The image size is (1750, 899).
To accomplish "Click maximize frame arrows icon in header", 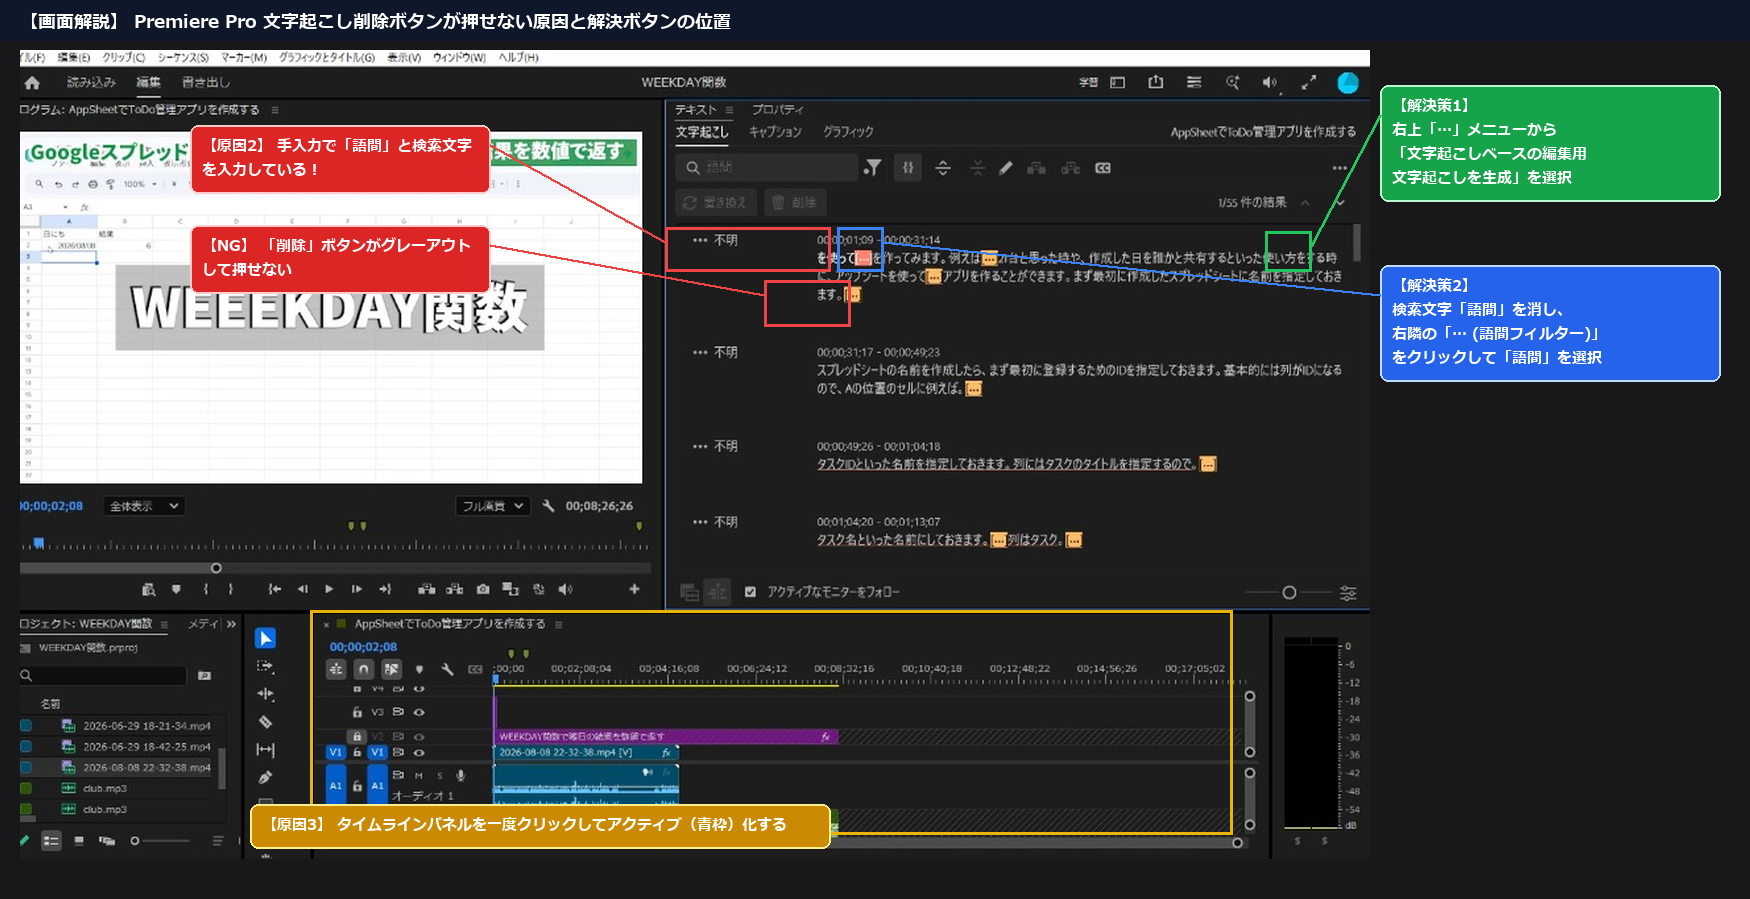I will [1308, 82].
